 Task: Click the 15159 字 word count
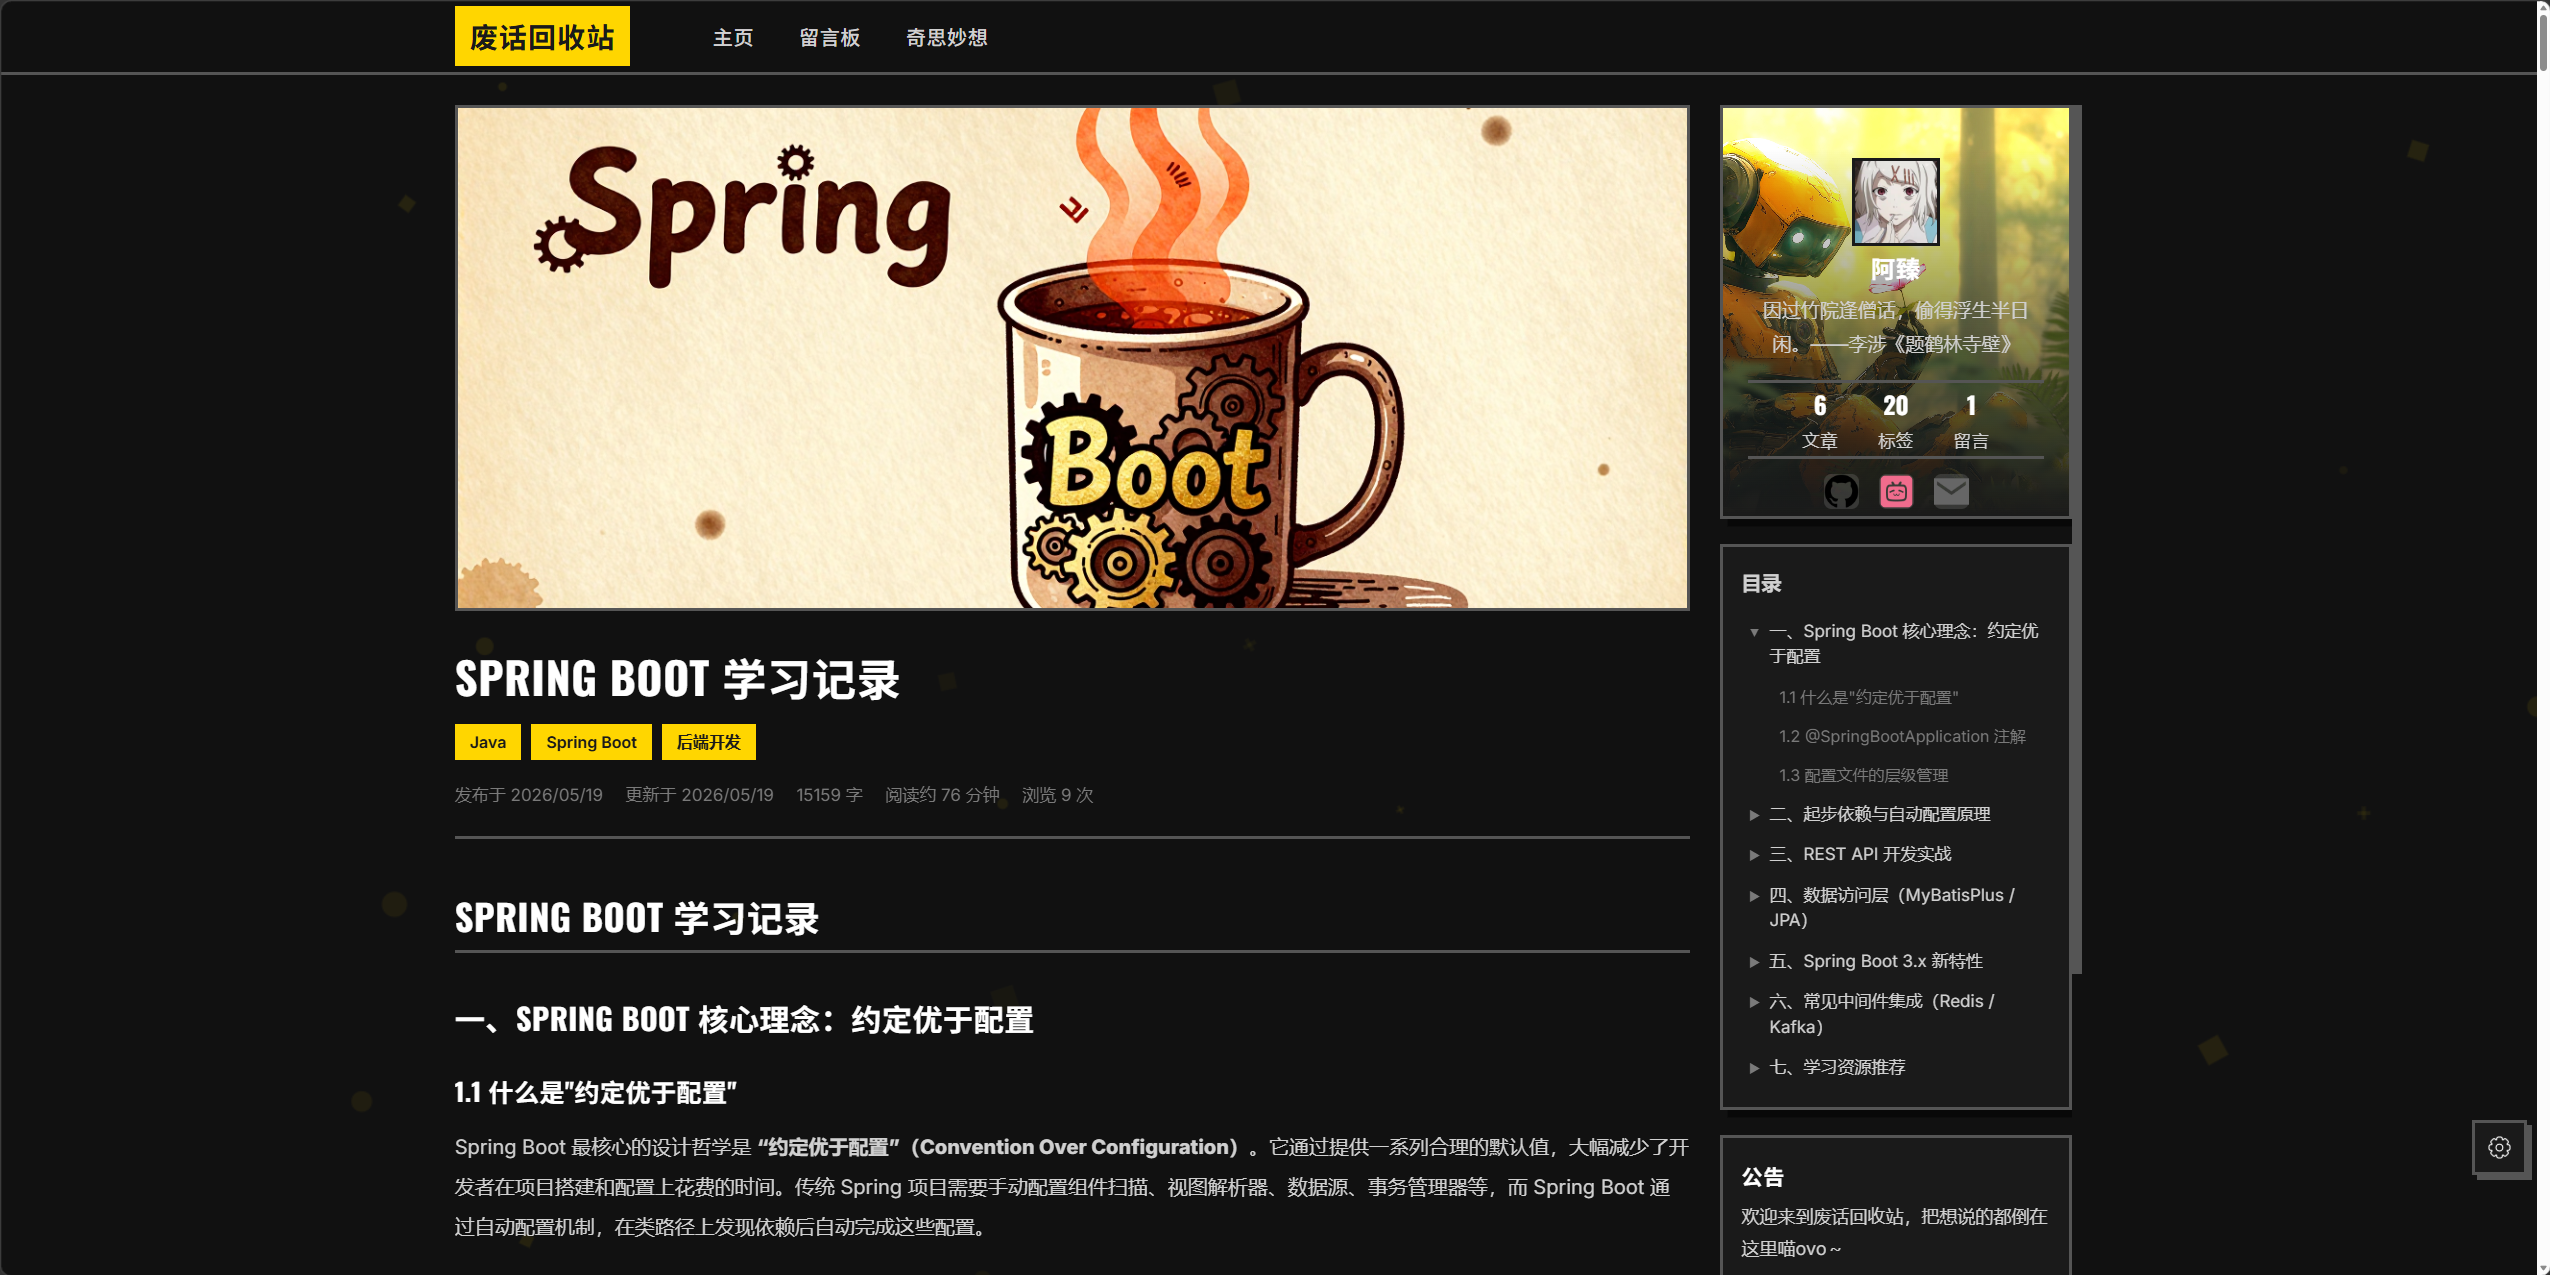click(x=829, y=795)
